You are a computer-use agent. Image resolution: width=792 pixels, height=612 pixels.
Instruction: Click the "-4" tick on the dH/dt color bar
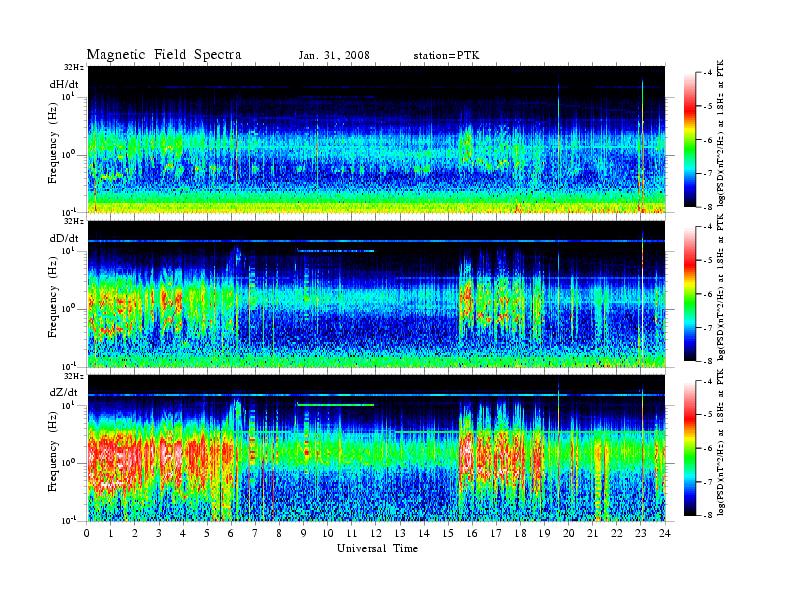coord(708,73)
